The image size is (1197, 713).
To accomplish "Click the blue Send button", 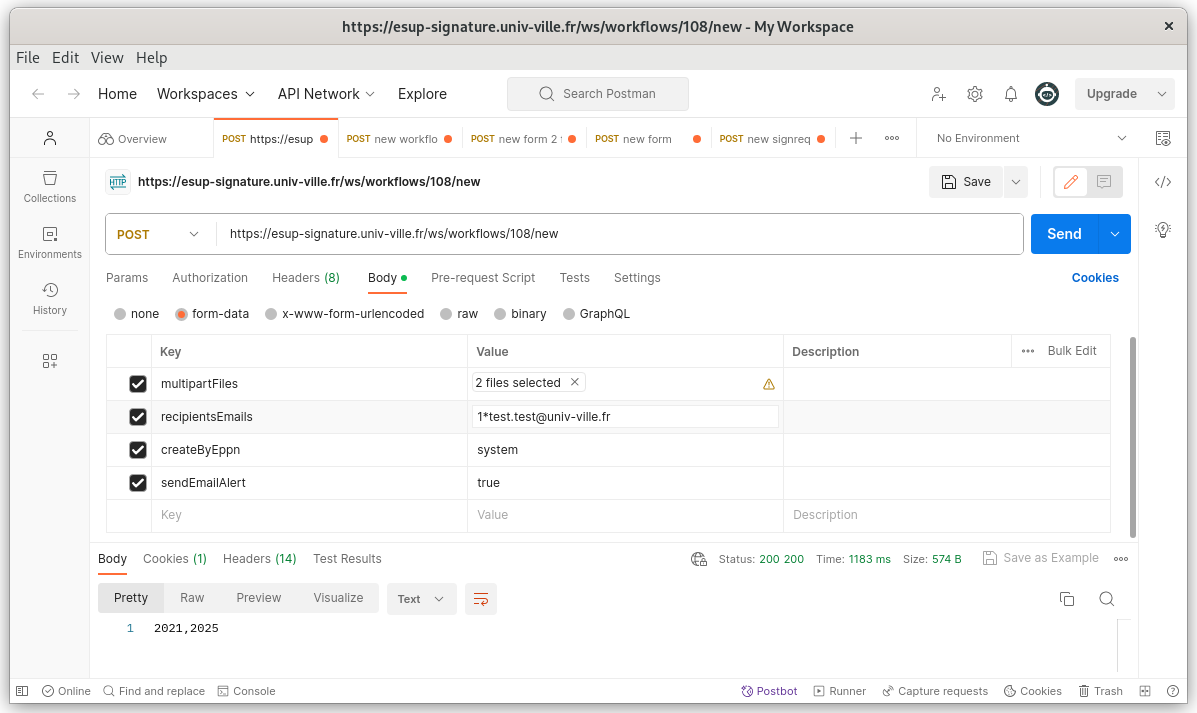I will (1064, 234).
